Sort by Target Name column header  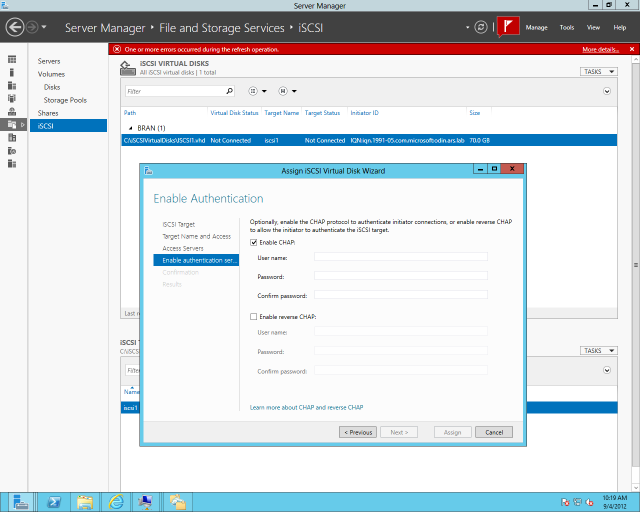coord(282,113)
